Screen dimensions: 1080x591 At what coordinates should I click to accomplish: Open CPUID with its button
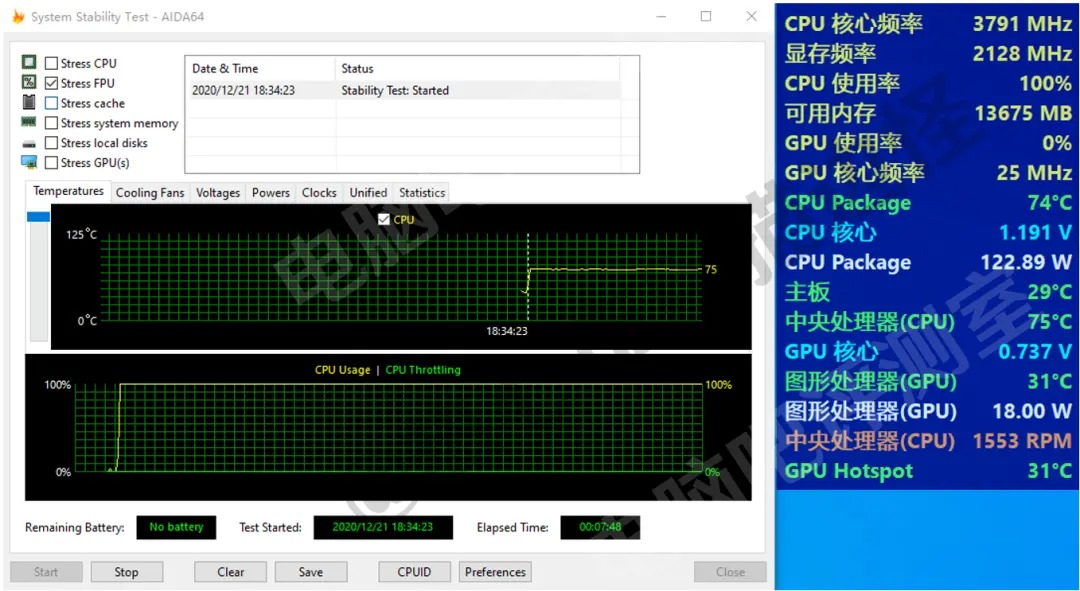pos(414,571)
